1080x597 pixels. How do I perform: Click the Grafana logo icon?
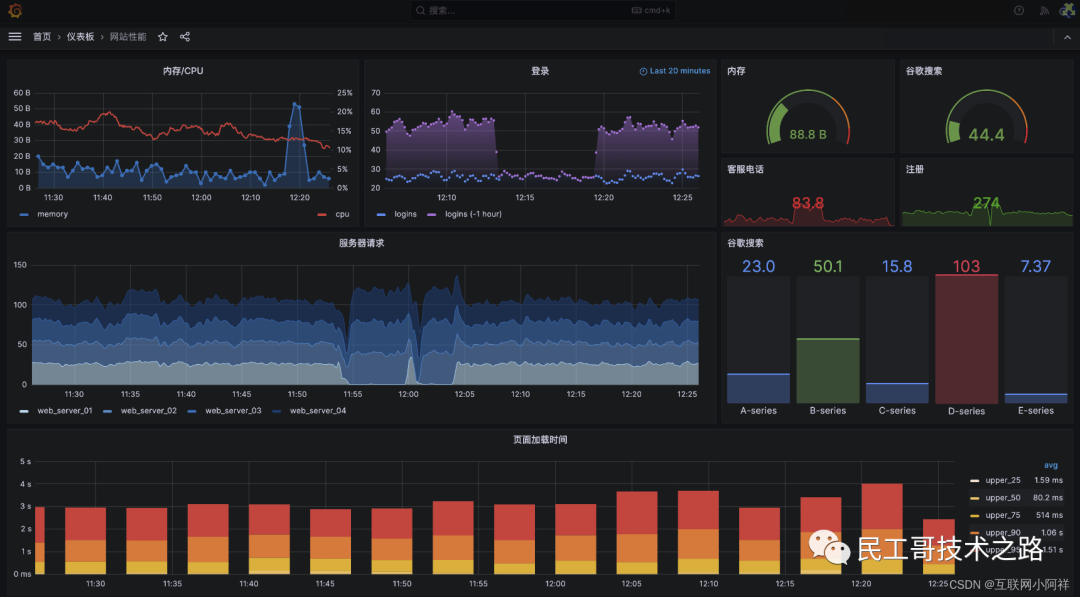14,10
